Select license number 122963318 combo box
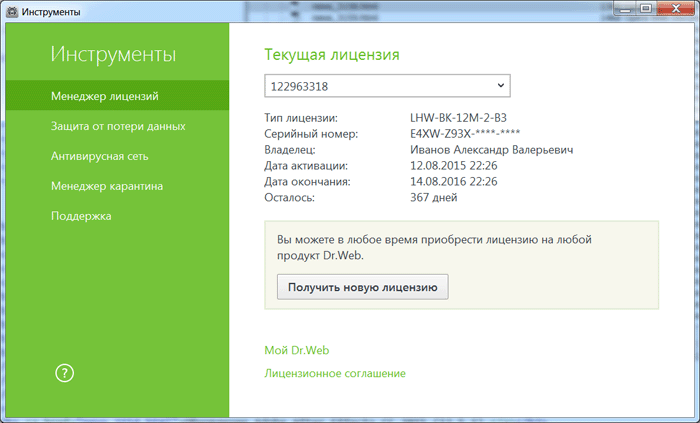This screenshot has height=423, width=700. coord(387,86)
